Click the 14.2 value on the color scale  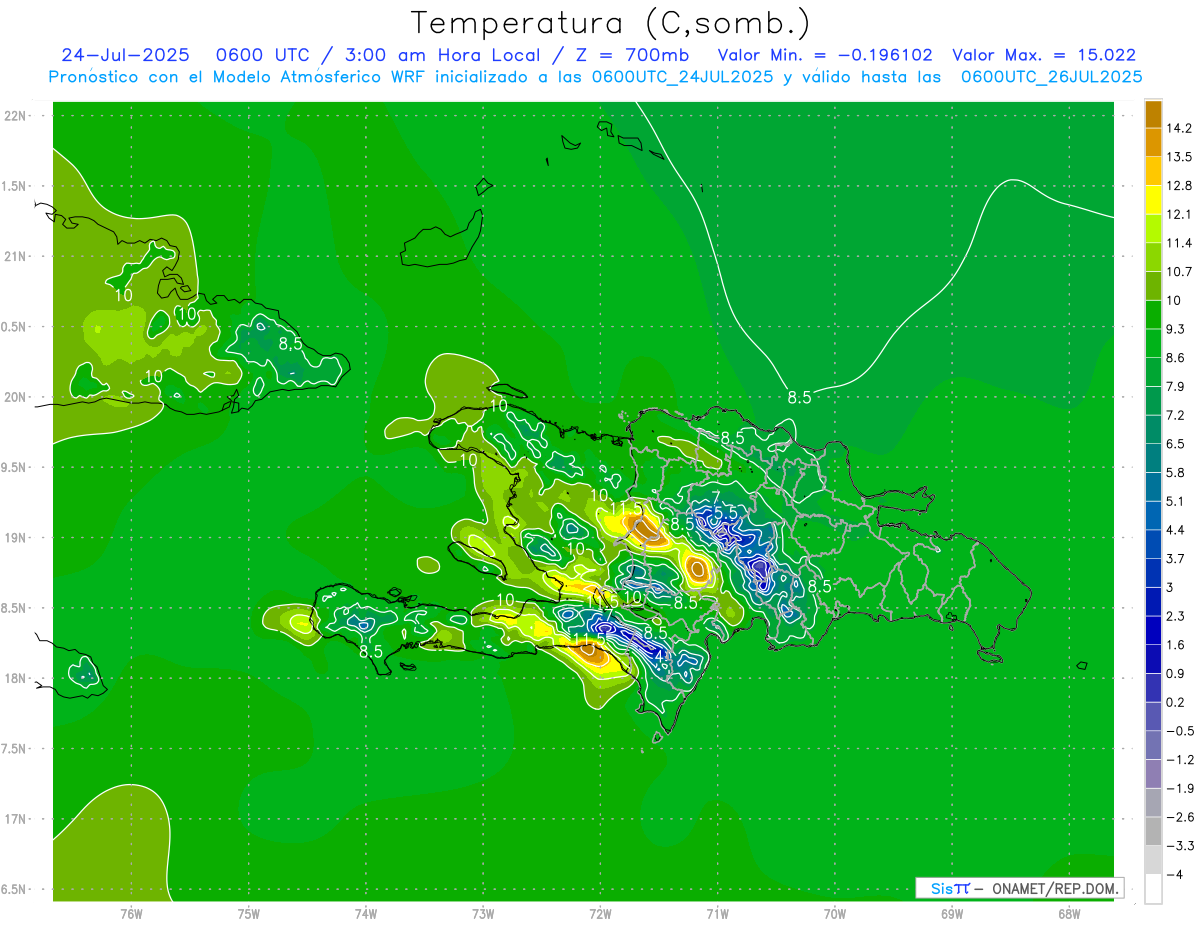[1179, 128]
